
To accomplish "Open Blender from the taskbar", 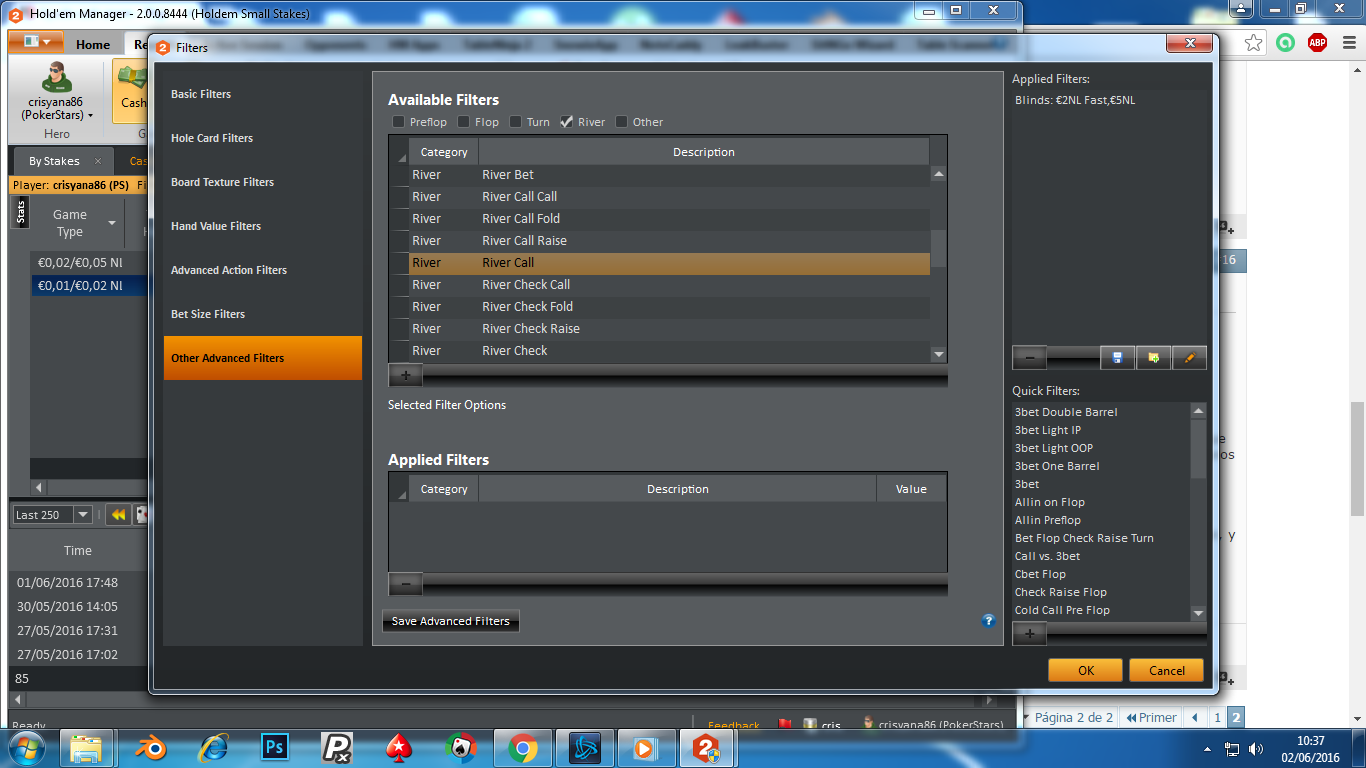I will [150, 748].
